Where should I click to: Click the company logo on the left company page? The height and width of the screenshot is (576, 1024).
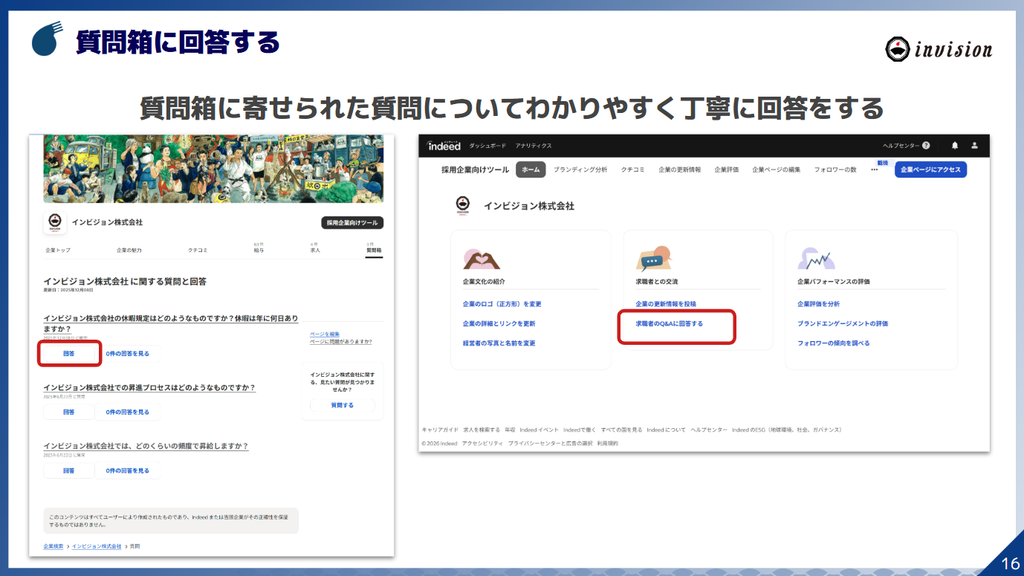tap(55, 223)
